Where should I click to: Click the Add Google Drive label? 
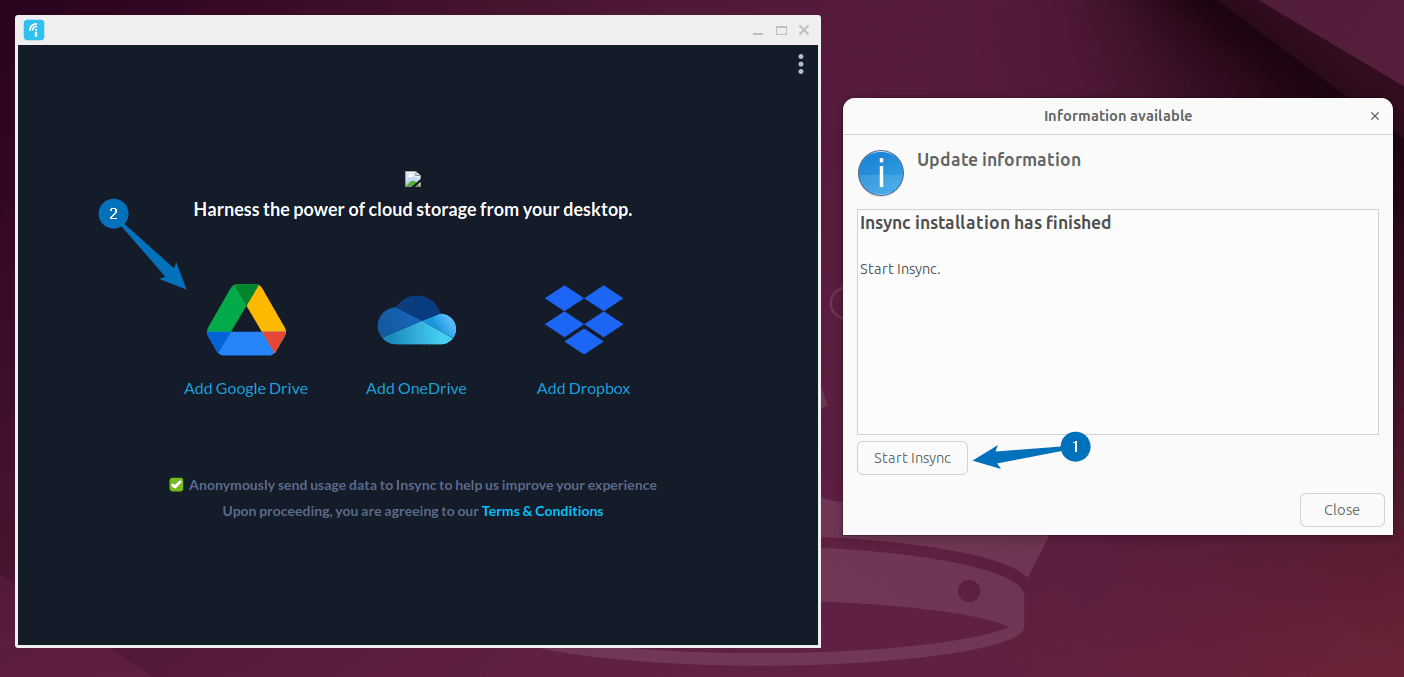(x=246, y=388)
